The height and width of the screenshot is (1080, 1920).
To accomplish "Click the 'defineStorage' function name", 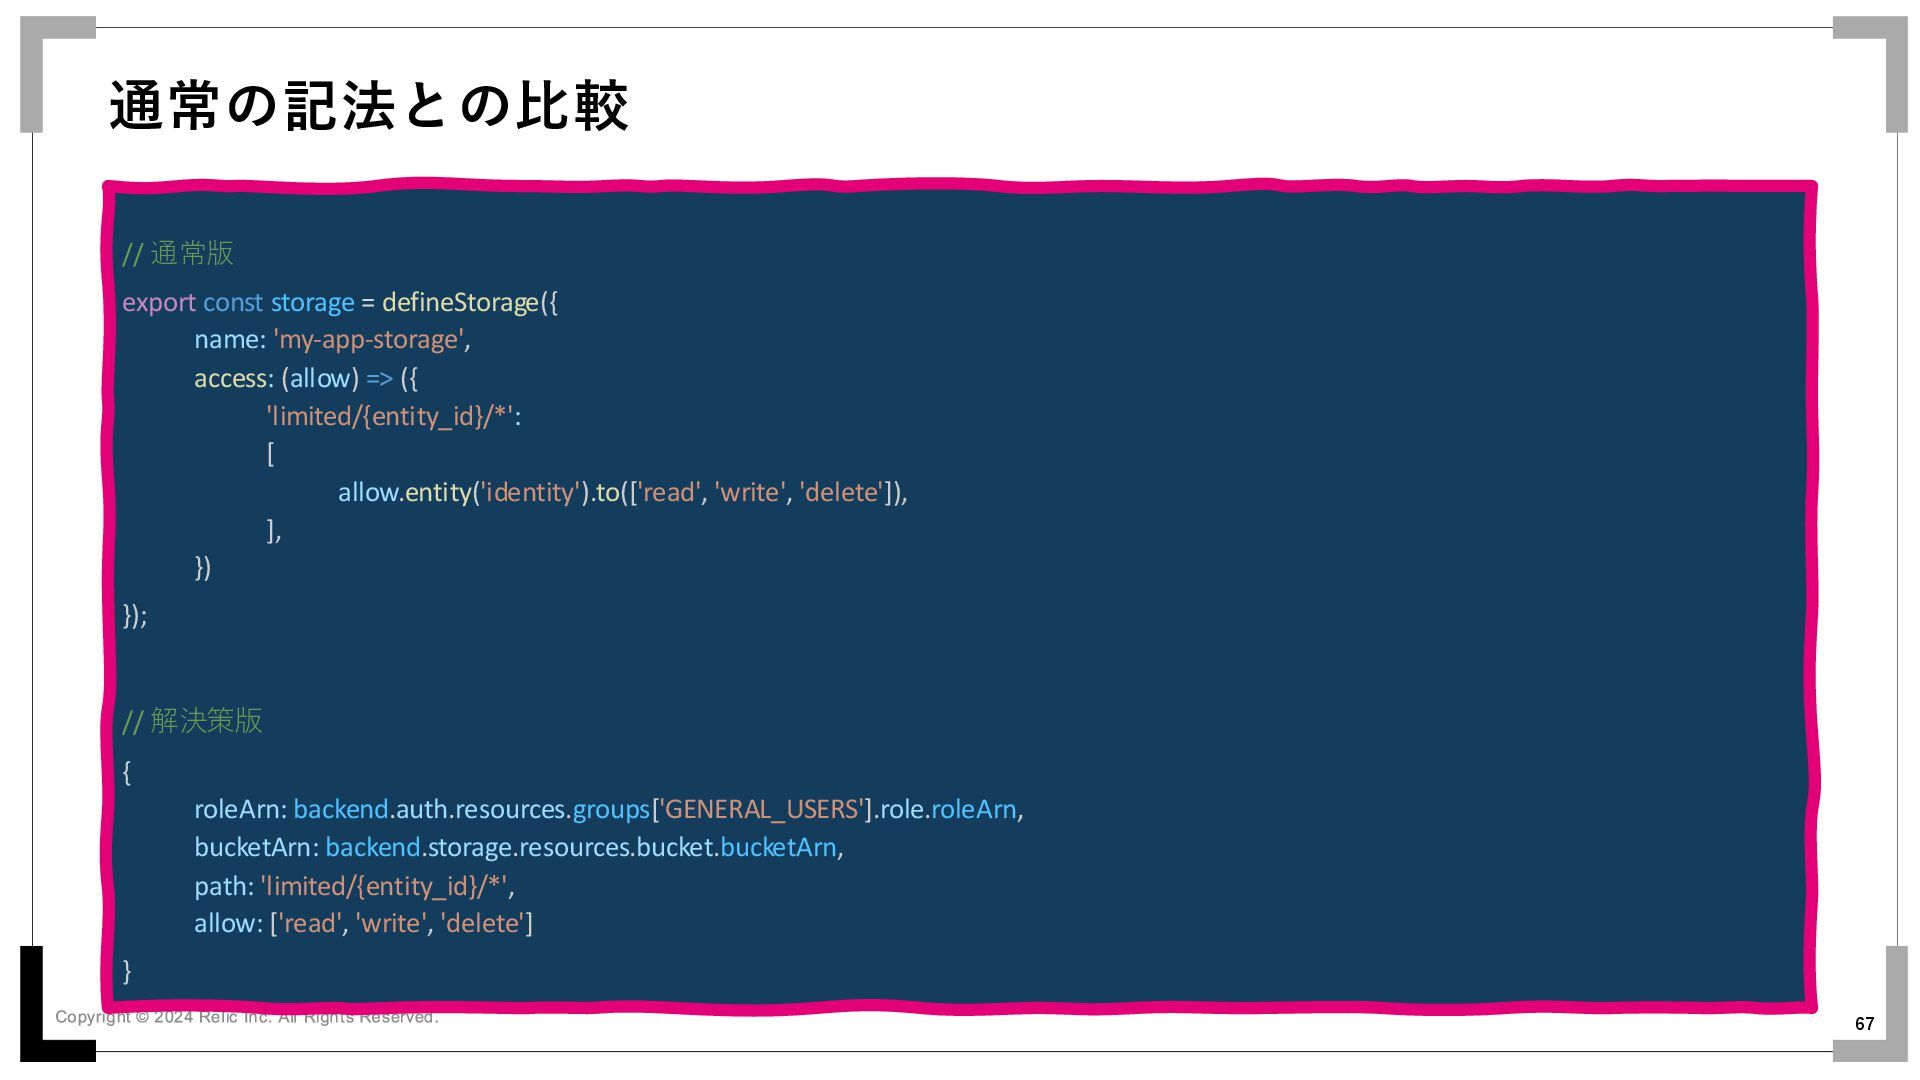I will tap(460, 302).
